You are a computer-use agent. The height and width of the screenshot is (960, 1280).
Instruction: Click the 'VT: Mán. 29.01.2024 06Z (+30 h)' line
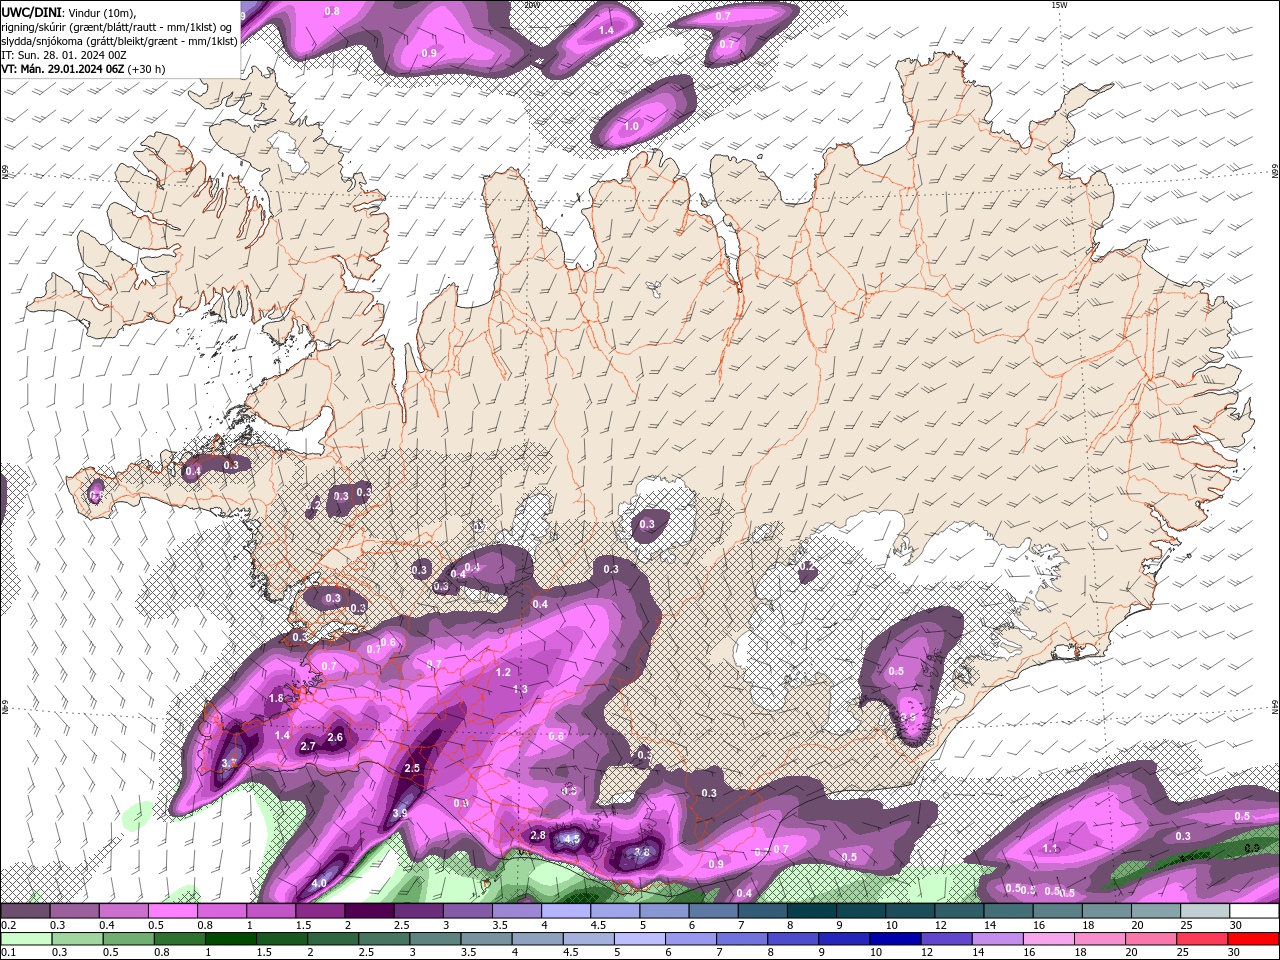83,69
